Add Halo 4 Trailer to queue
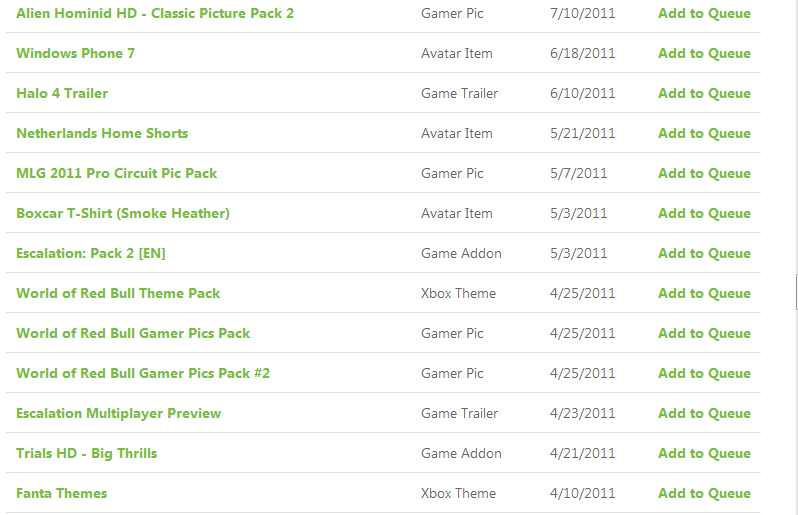The width and height of the screenshot is (798, 515). coord(704,93)
